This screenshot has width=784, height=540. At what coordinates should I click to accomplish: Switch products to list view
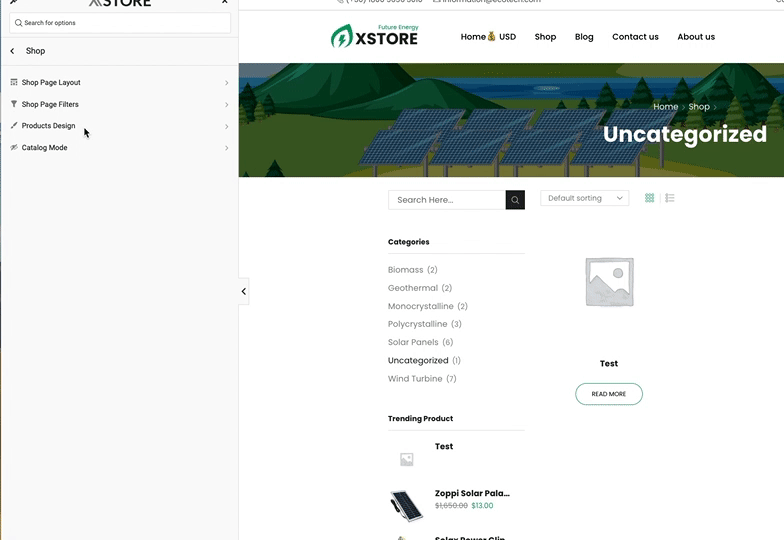[670, 198]
